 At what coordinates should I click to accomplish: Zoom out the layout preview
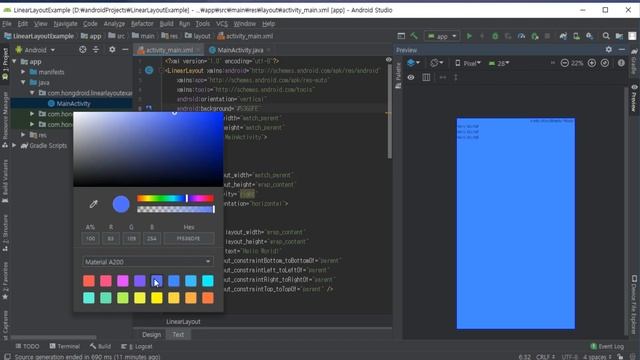point(564,63)
